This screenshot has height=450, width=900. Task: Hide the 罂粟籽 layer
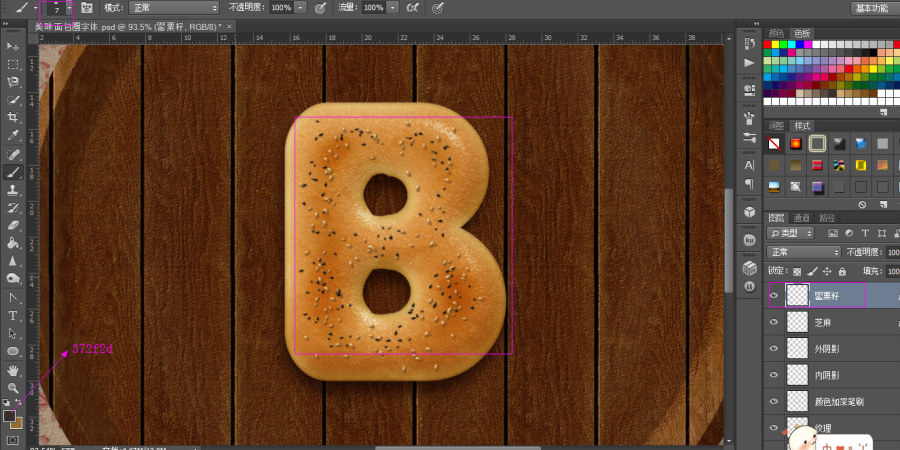tap(774, 296)
